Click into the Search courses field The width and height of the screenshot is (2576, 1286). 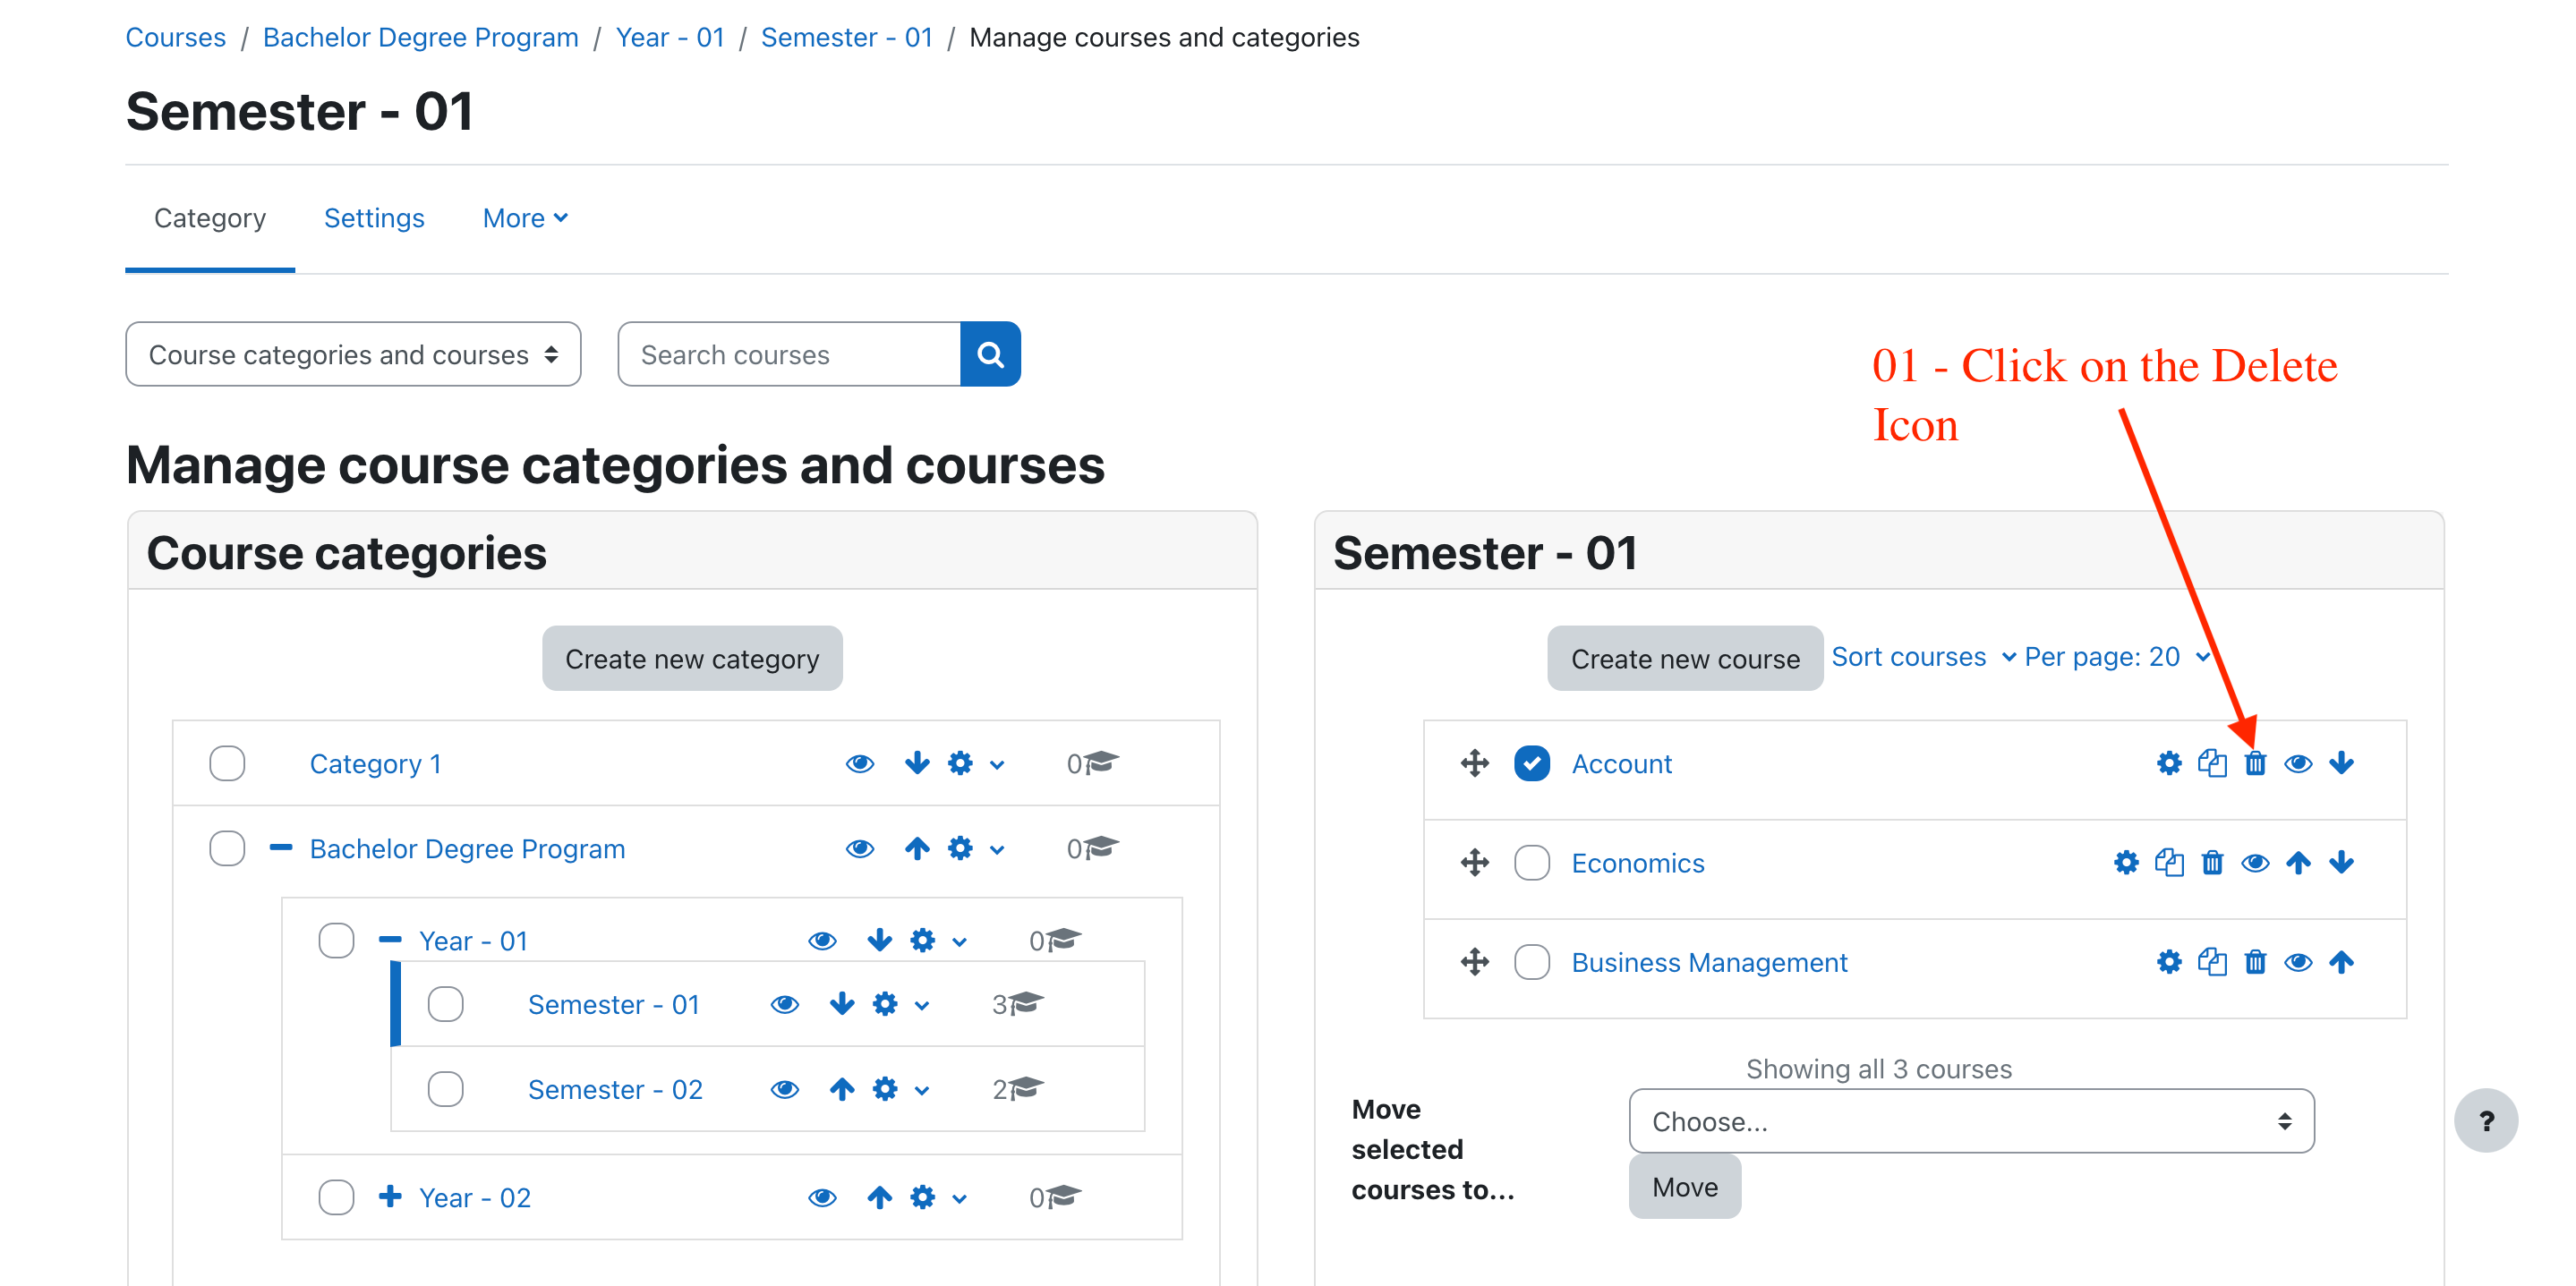coord(789,354)
